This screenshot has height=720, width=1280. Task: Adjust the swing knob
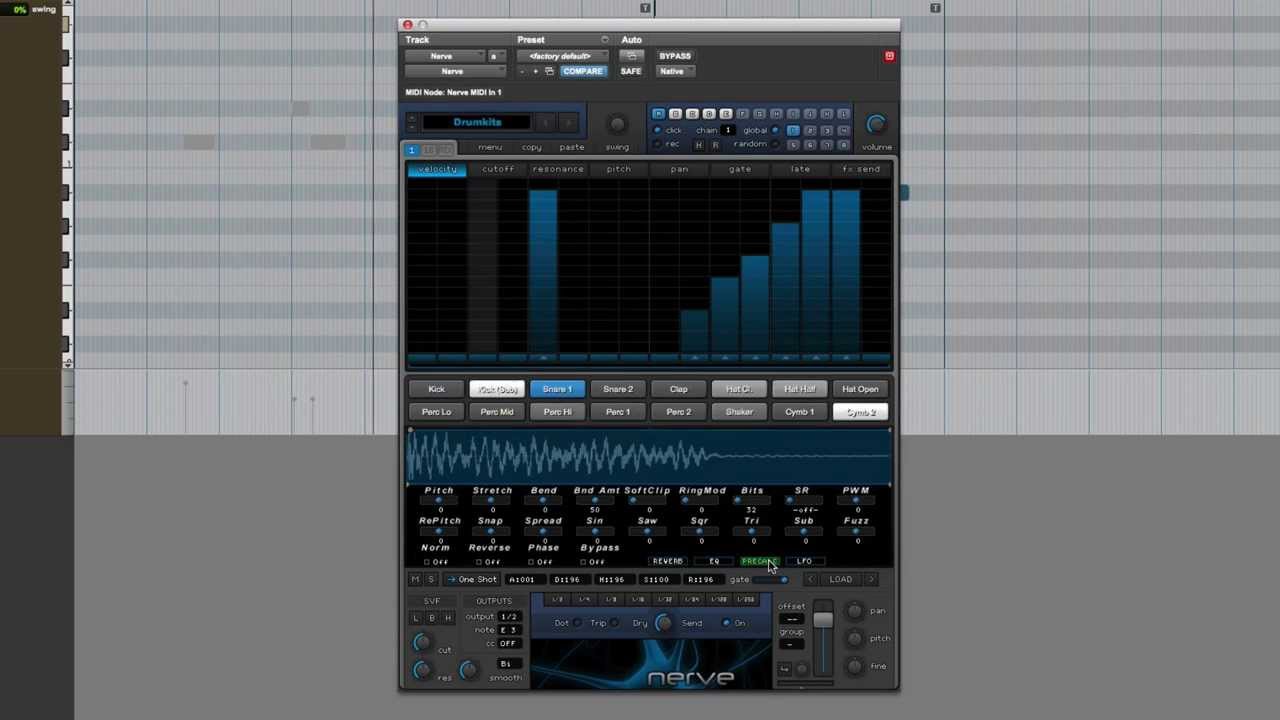tap(617, 124)
